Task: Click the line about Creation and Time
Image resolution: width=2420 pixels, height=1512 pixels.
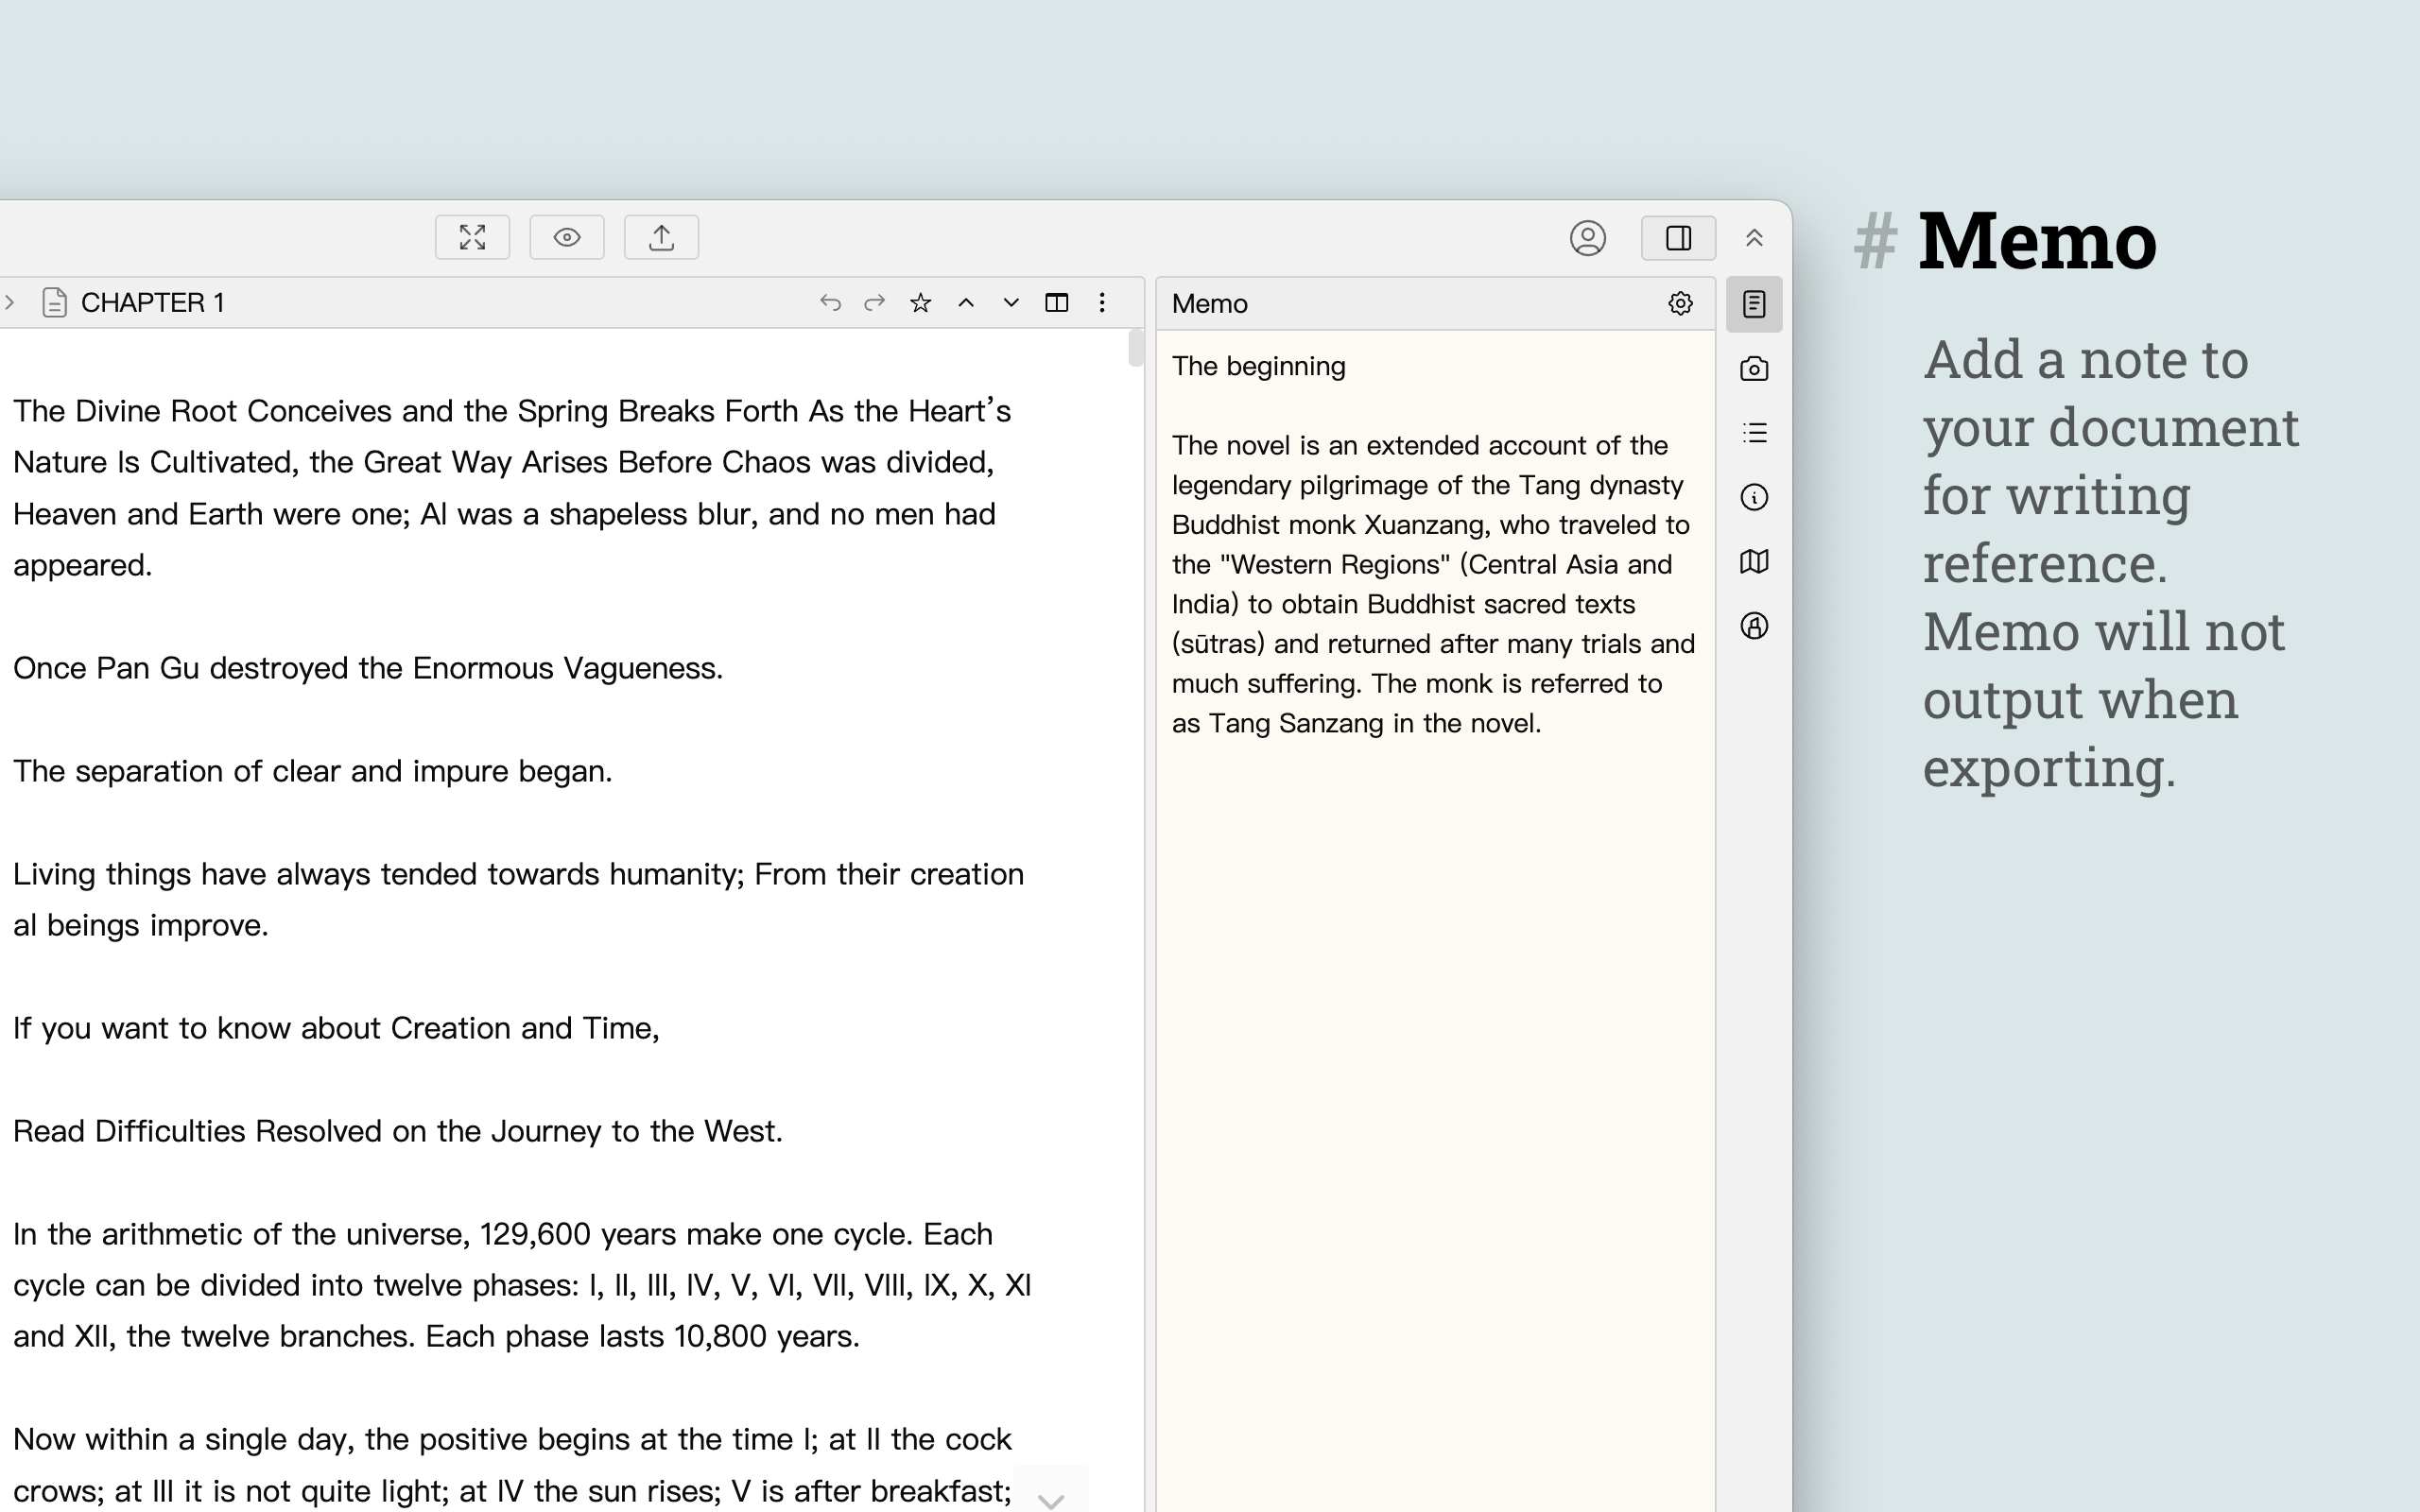Action: pyautogui.click(x=336, y=1028)
